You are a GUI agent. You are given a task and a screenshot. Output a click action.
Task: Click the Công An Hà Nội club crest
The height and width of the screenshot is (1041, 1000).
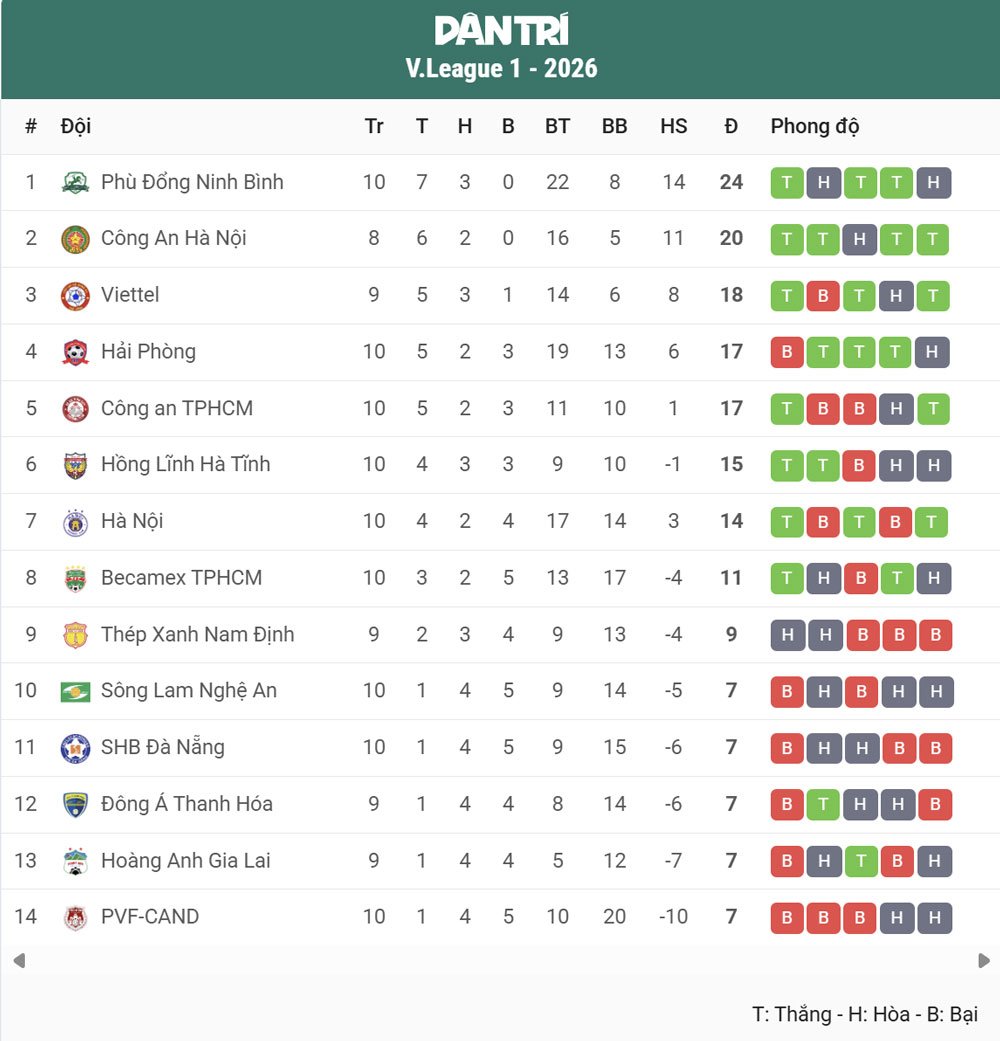point(75,239)
